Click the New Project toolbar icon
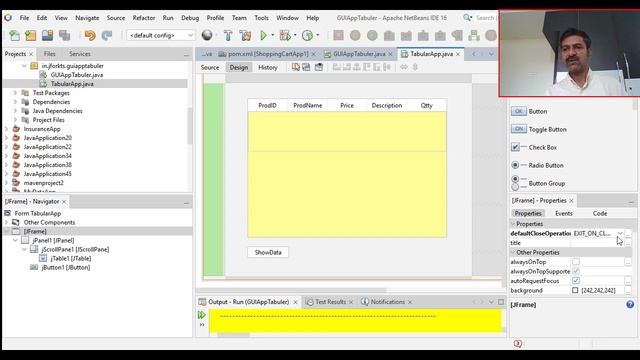The height and width of the screenshot is (360, 640). coord(31,36)
